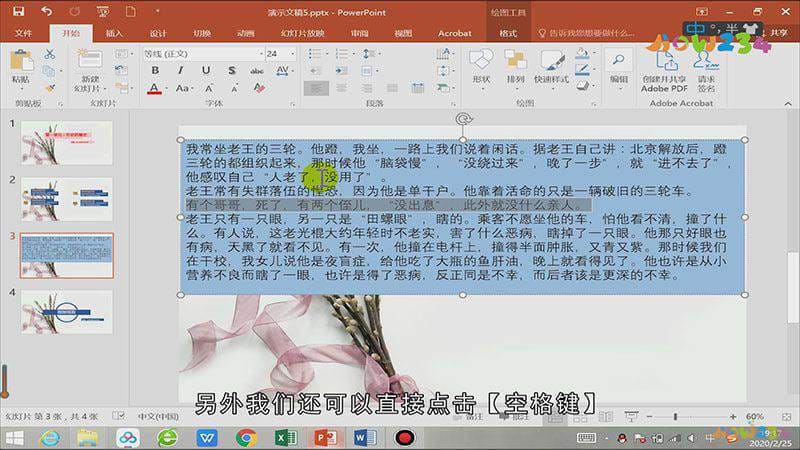800x450 pixels.
Task: Apply red font color (A)
Action: click(x=155, y=89)
